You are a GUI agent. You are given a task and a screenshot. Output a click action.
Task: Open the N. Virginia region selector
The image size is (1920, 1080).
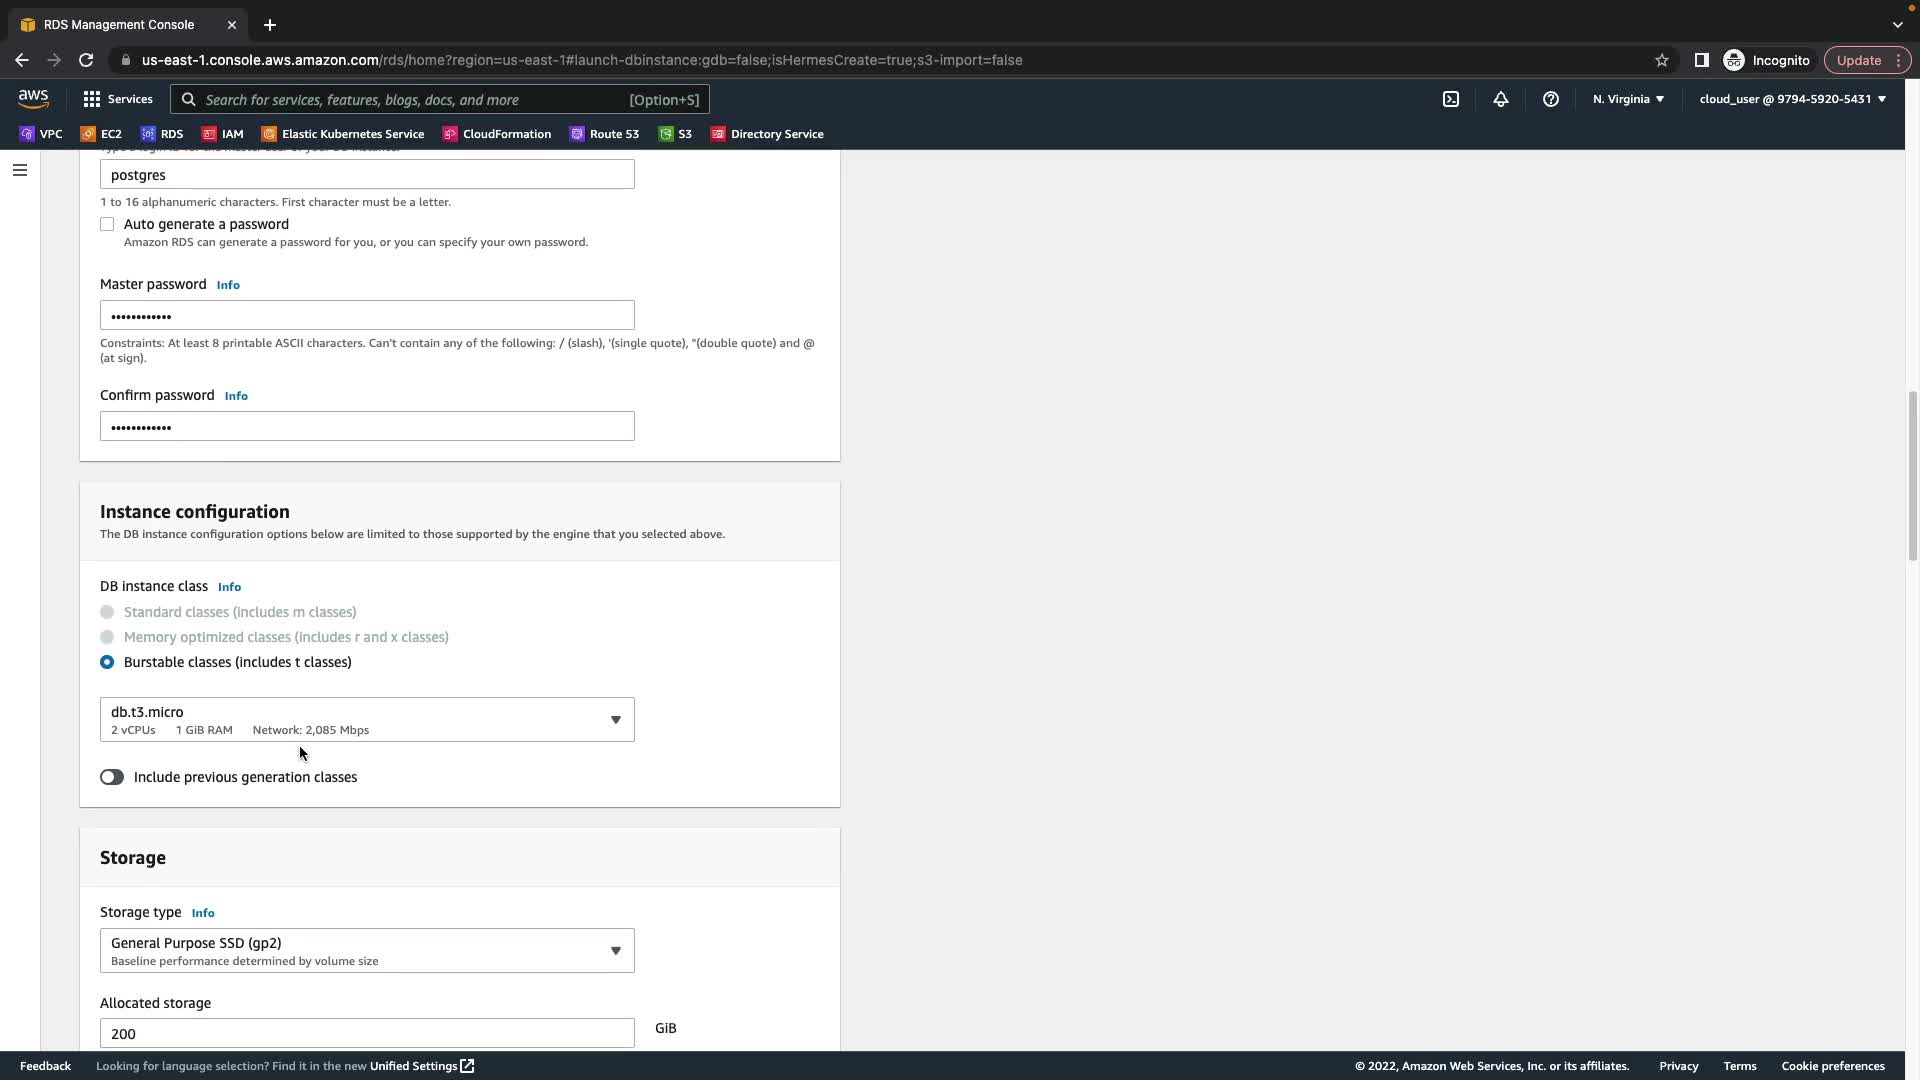1628,99
